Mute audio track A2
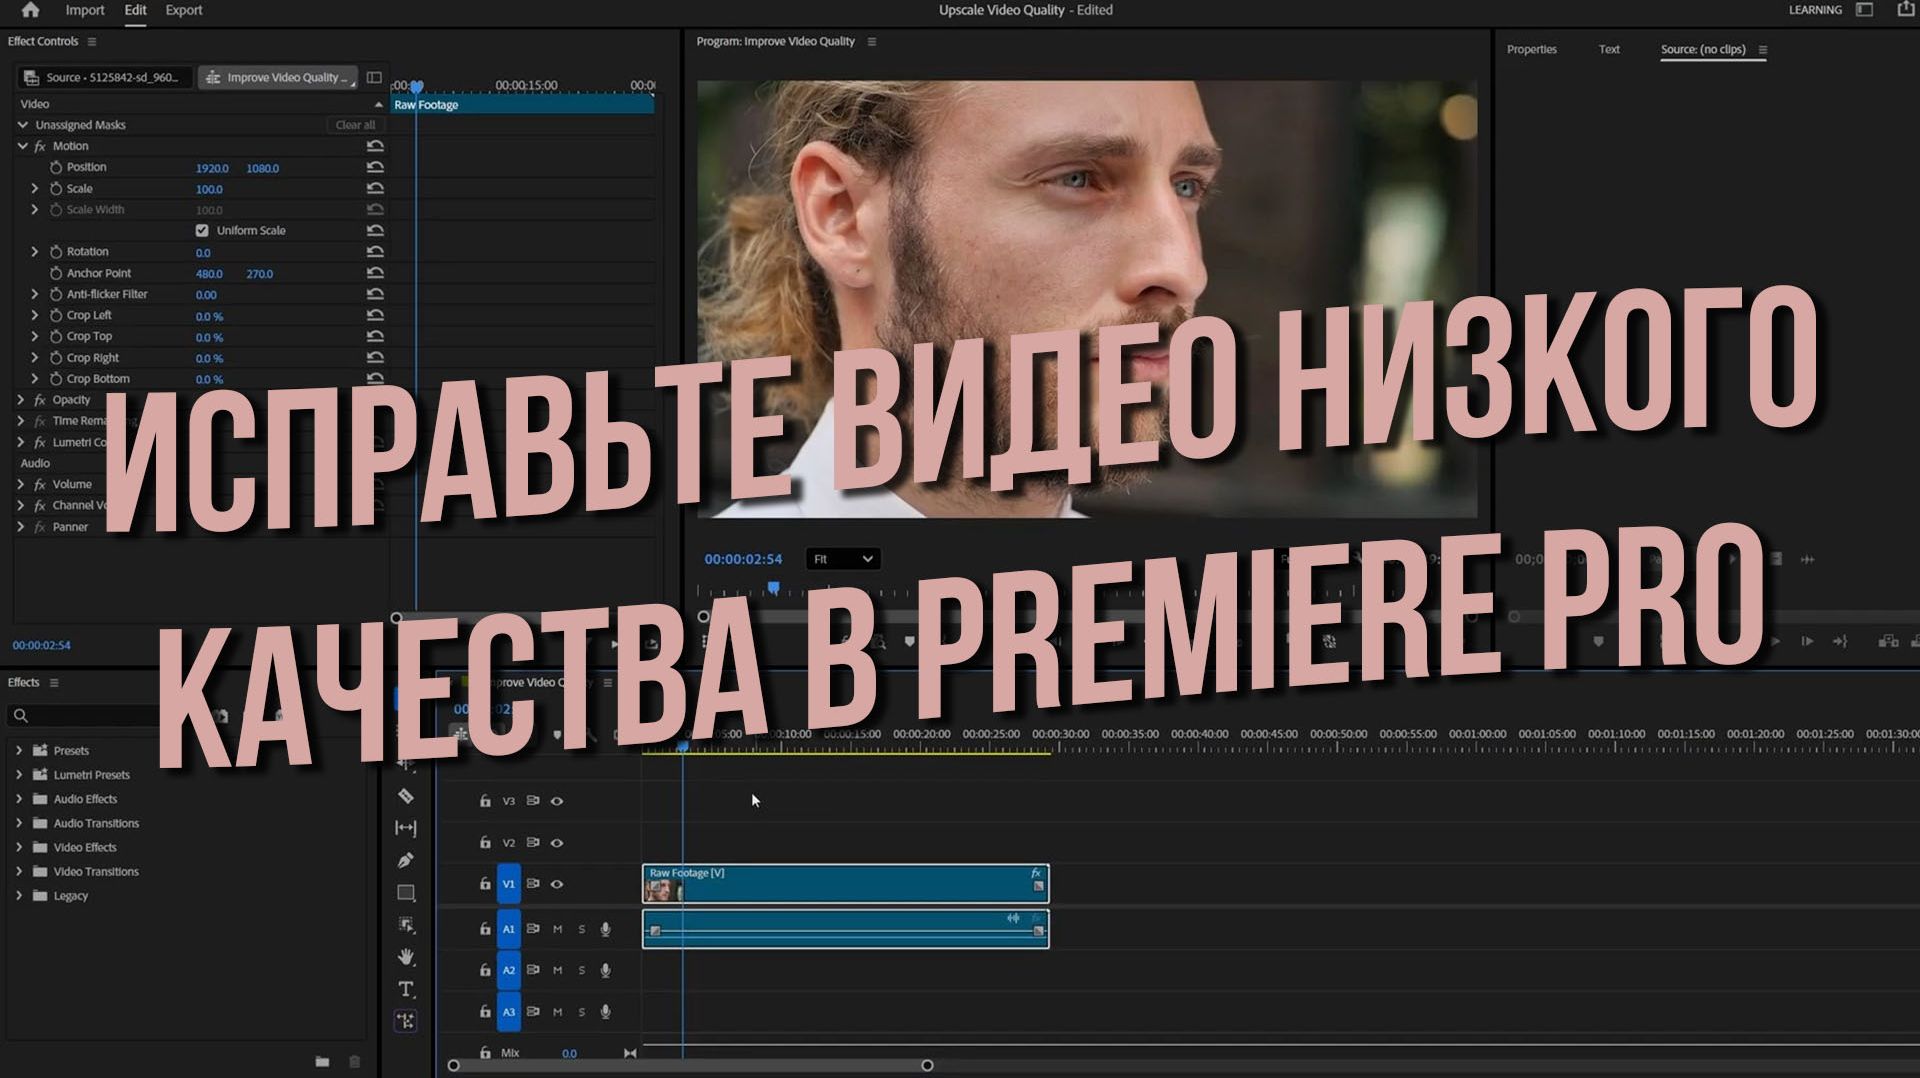Image resolution: width=1920 pixels, height=1078 pixels. pos(558,970)
